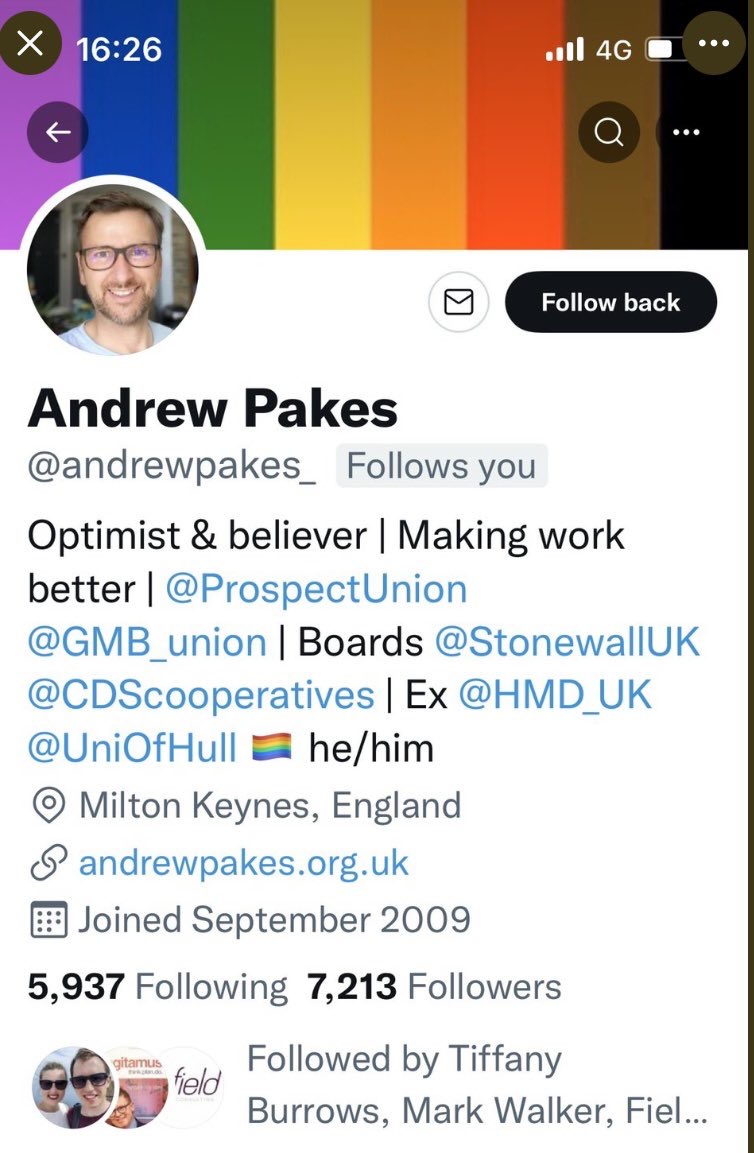This screenshot has height=1153, width=754.
Task: View the 7,213 Followers list
Action: (x=435, y=986)
